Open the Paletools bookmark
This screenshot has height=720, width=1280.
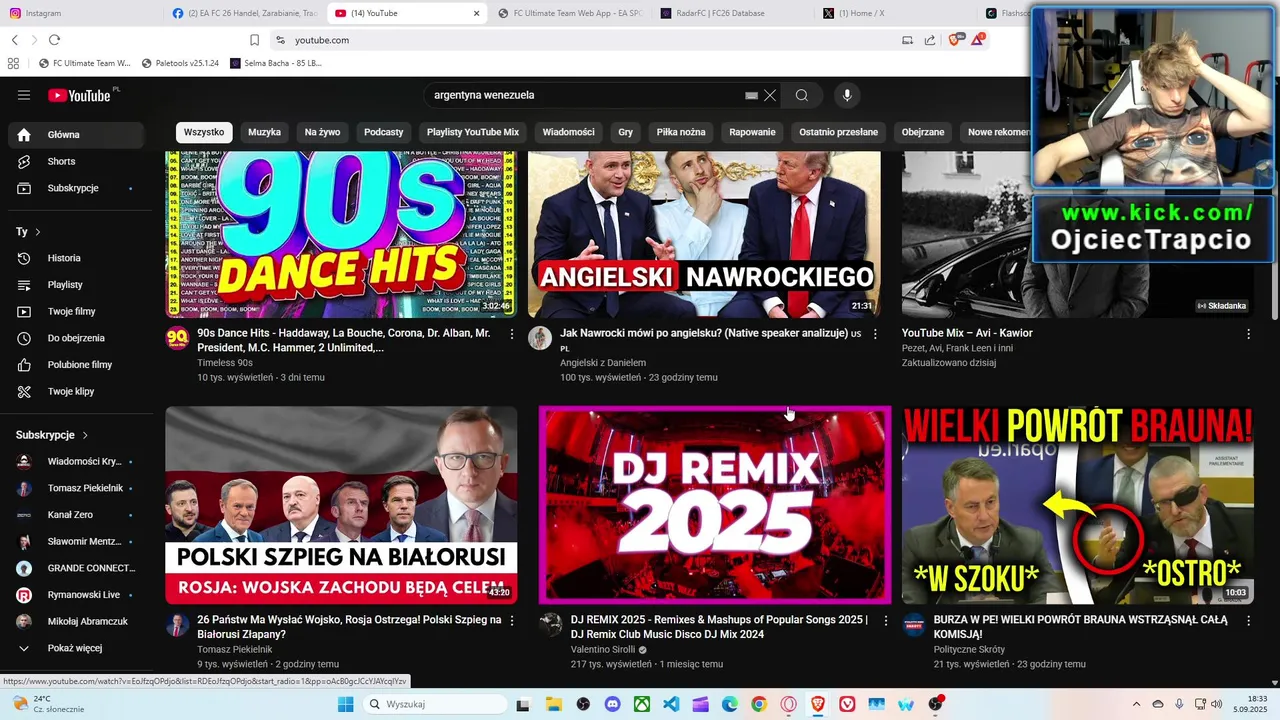pyautogui.click(x=181, y=63)
